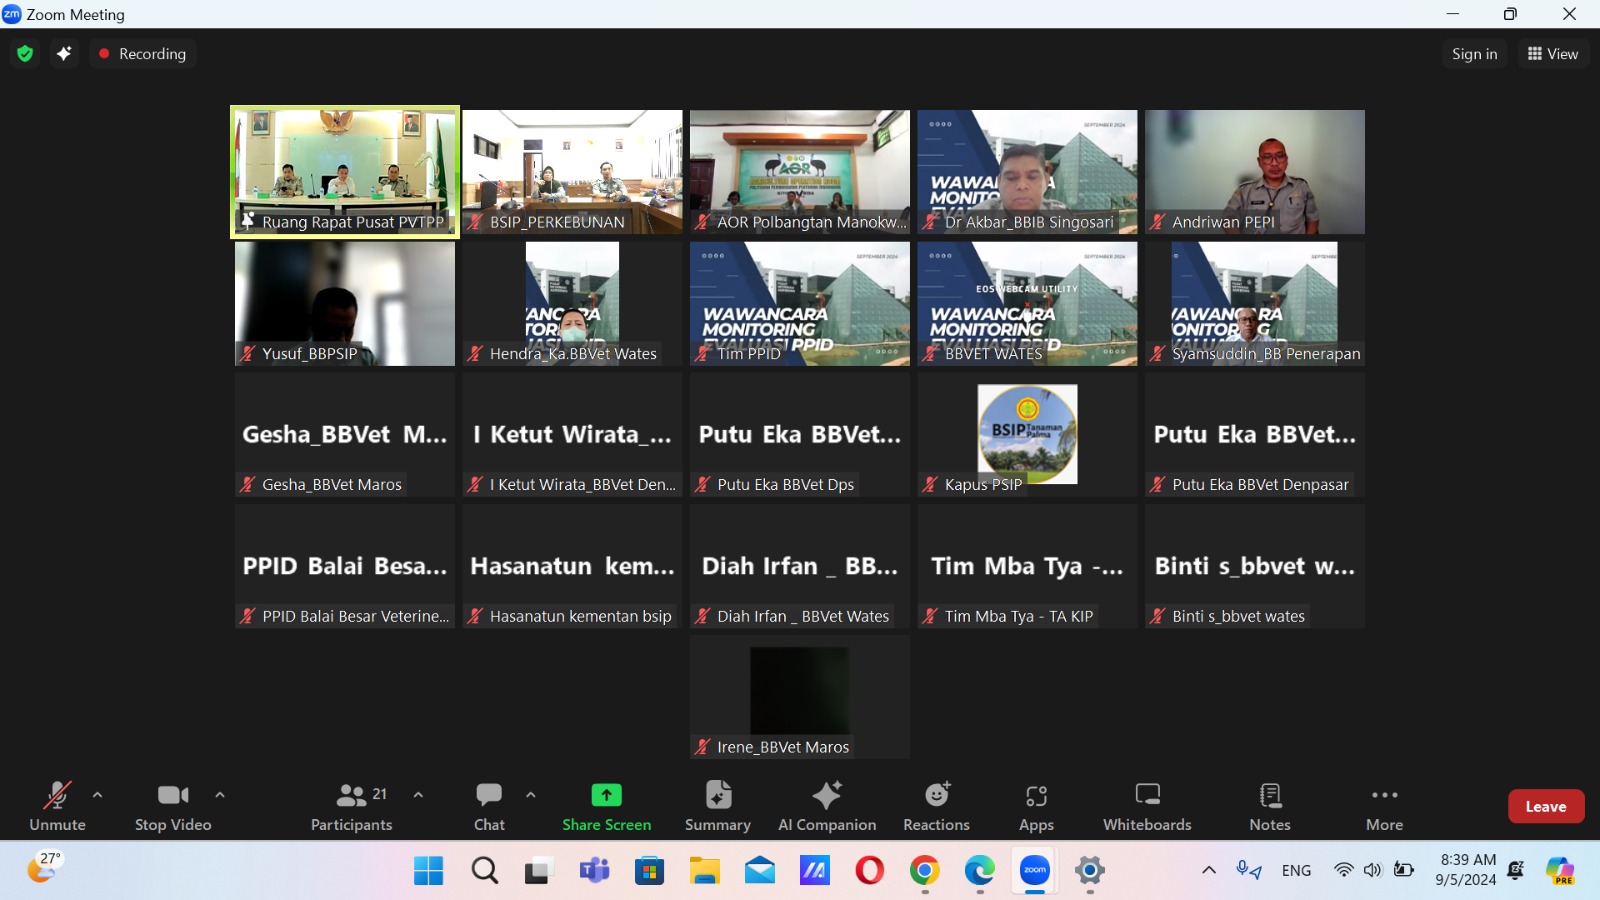1600x900 pixels.
Task: Click the Recording indicator
Action: (142, 54)
